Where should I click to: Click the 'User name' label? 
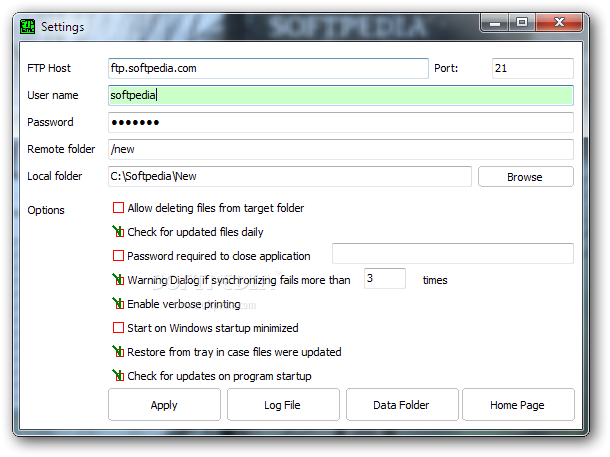tap(53, 95)
